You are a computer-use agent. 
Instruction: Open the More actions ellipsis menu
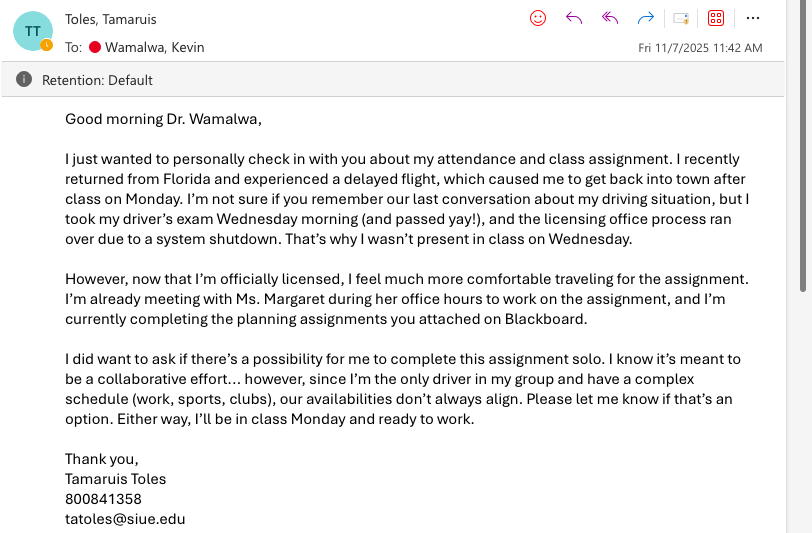click(x=753, y=18)
